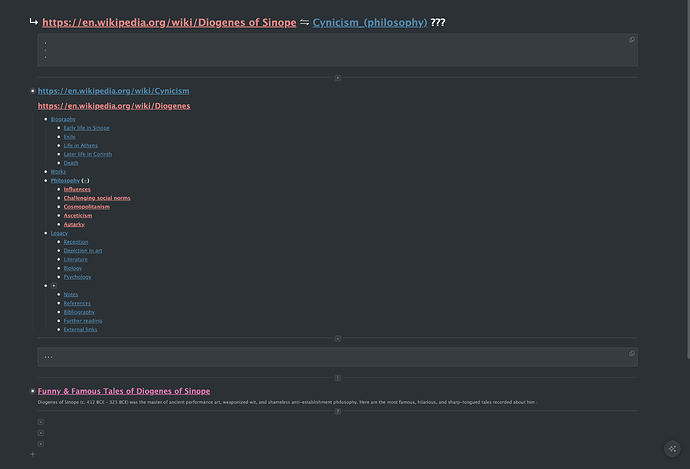Viewport: 690px width, 469px height.
Task: Open Later life in Corinth link
Action: tap(88, 154)
